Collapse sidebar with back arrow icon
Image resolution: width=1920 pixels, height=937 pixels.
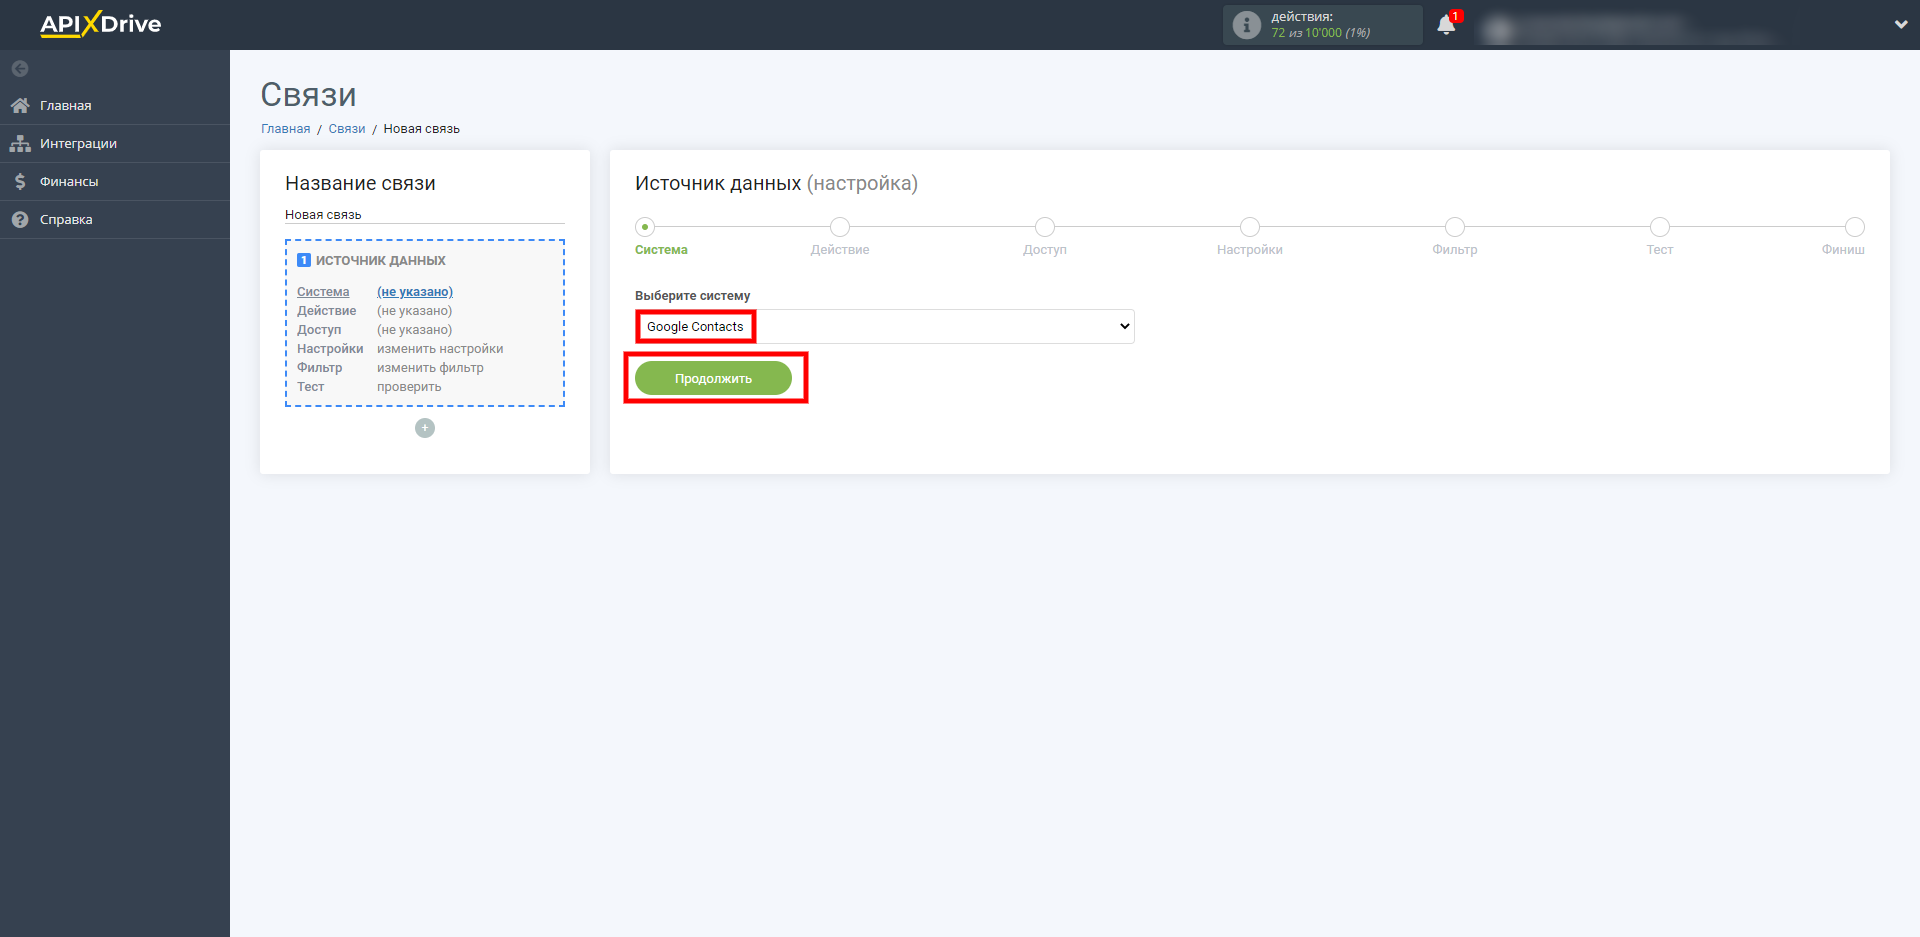click(20, 69)
